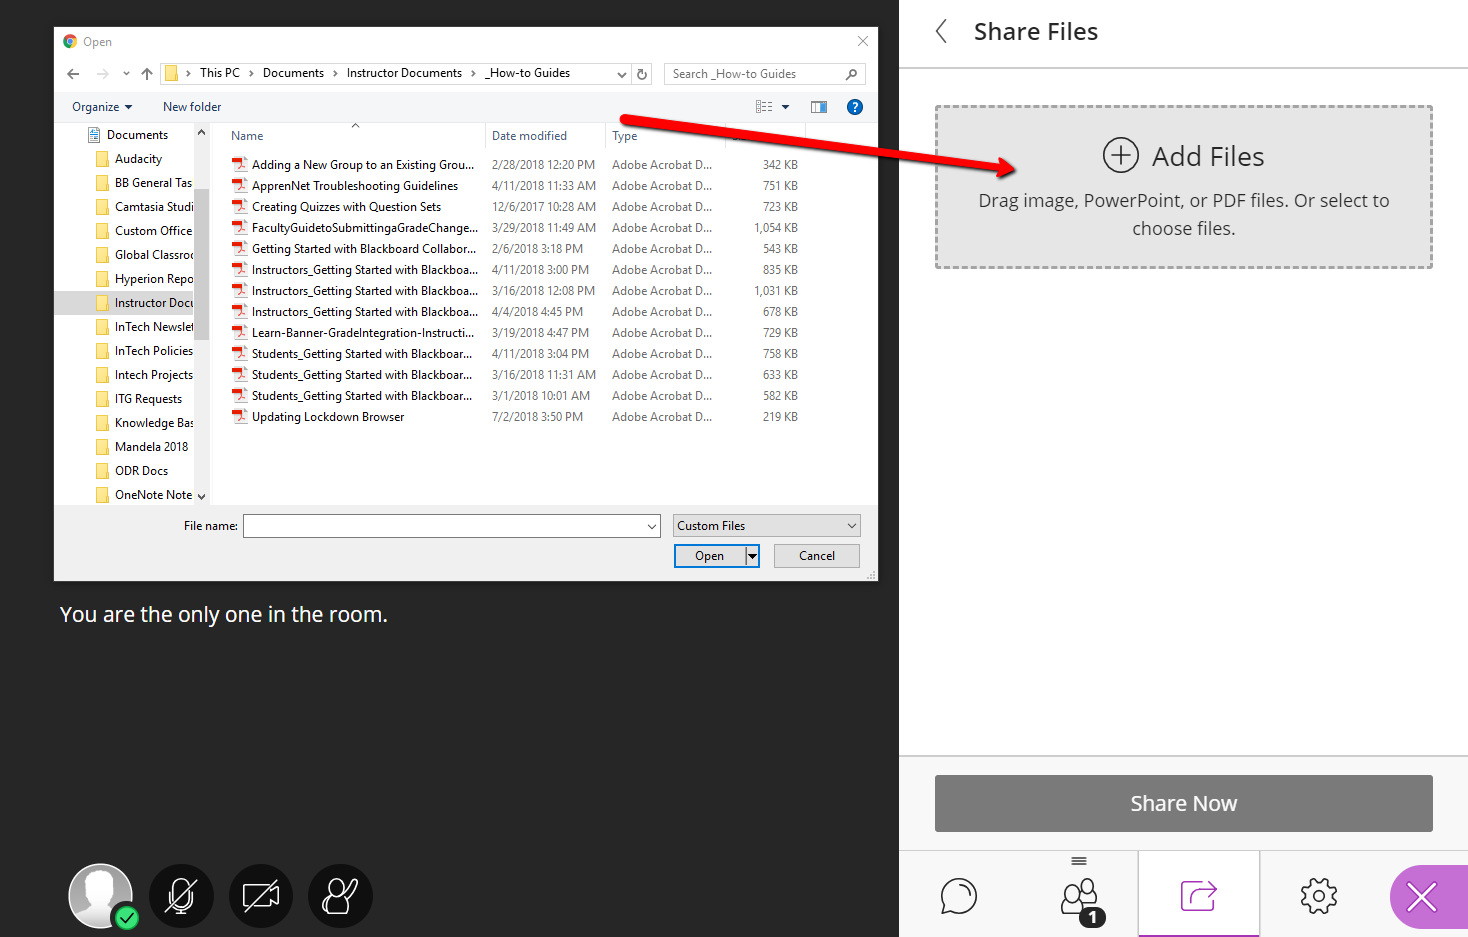Click the Open button in file dialog
The width and height of the screenshot is (1468, 937).
[709, 556]
